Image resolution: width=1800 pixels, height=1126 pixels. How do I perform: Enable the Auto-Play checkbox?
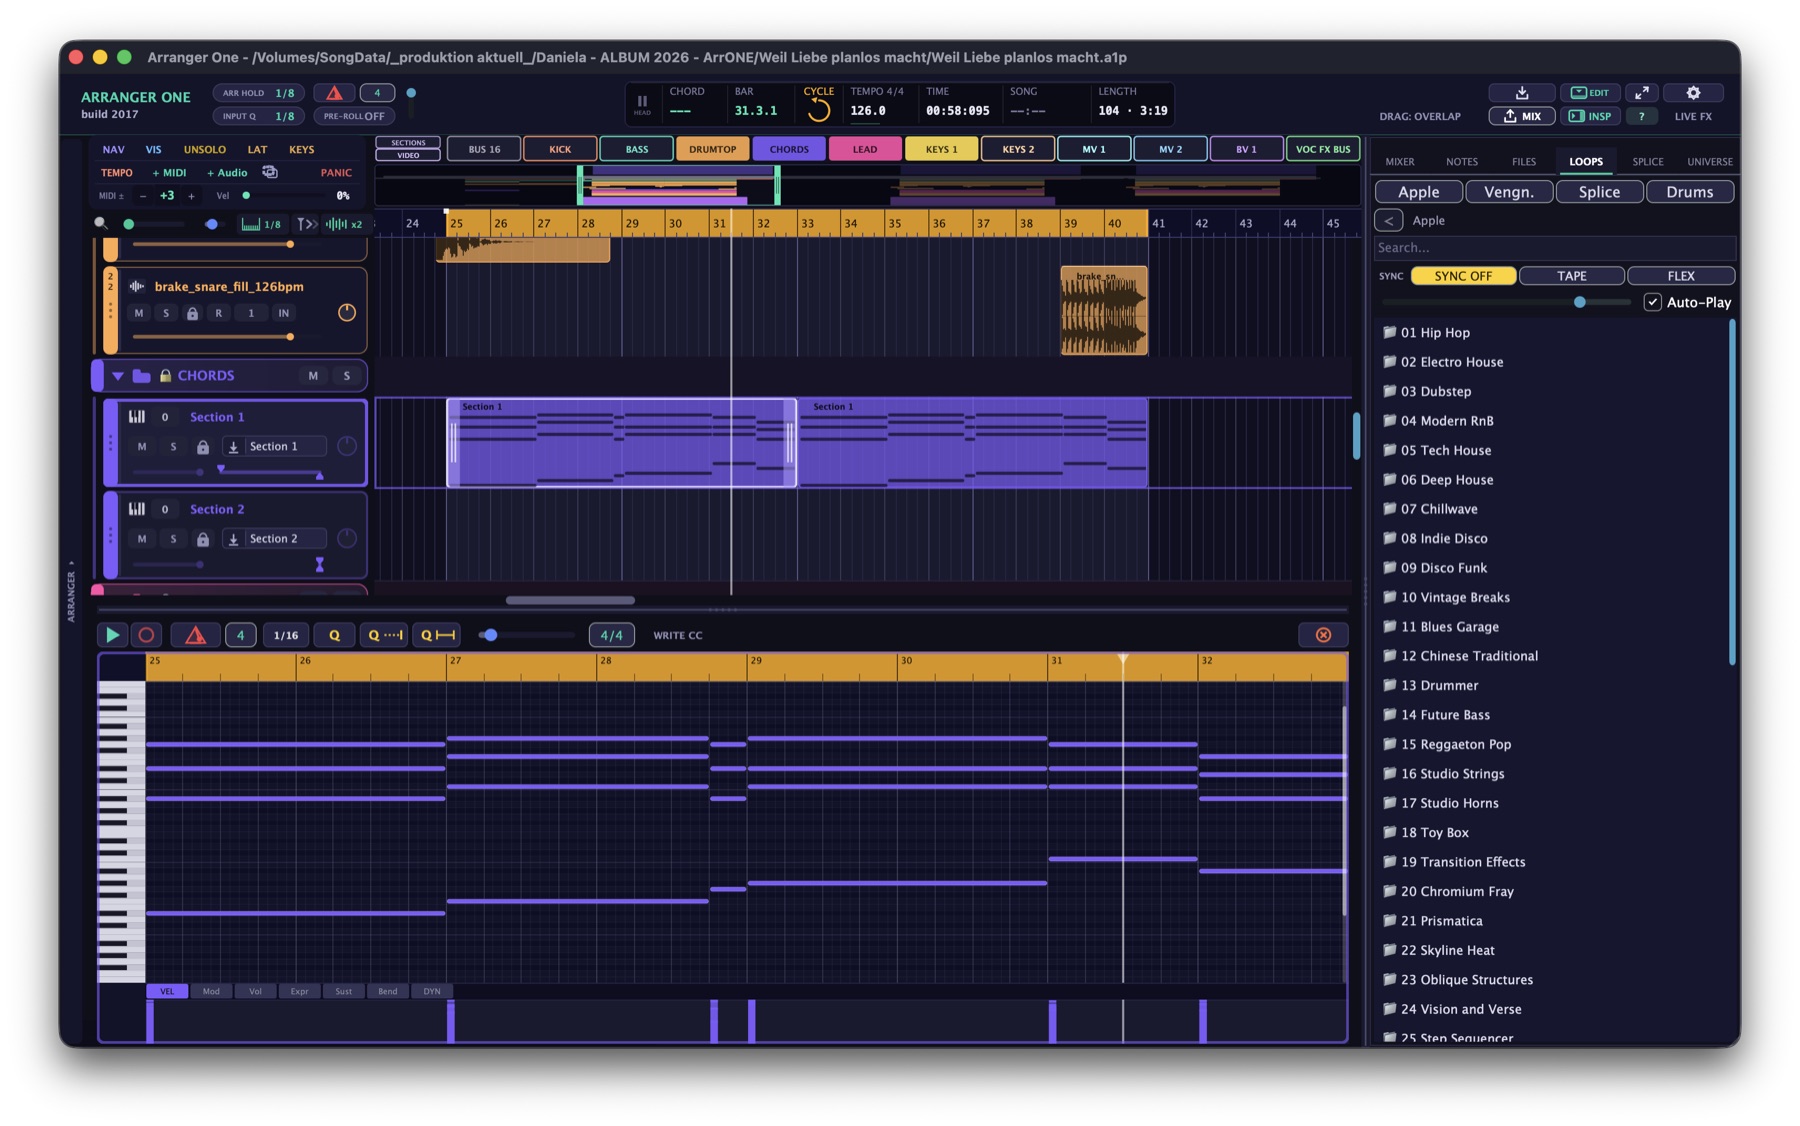pyautogui.click(x=1652, y=302)
